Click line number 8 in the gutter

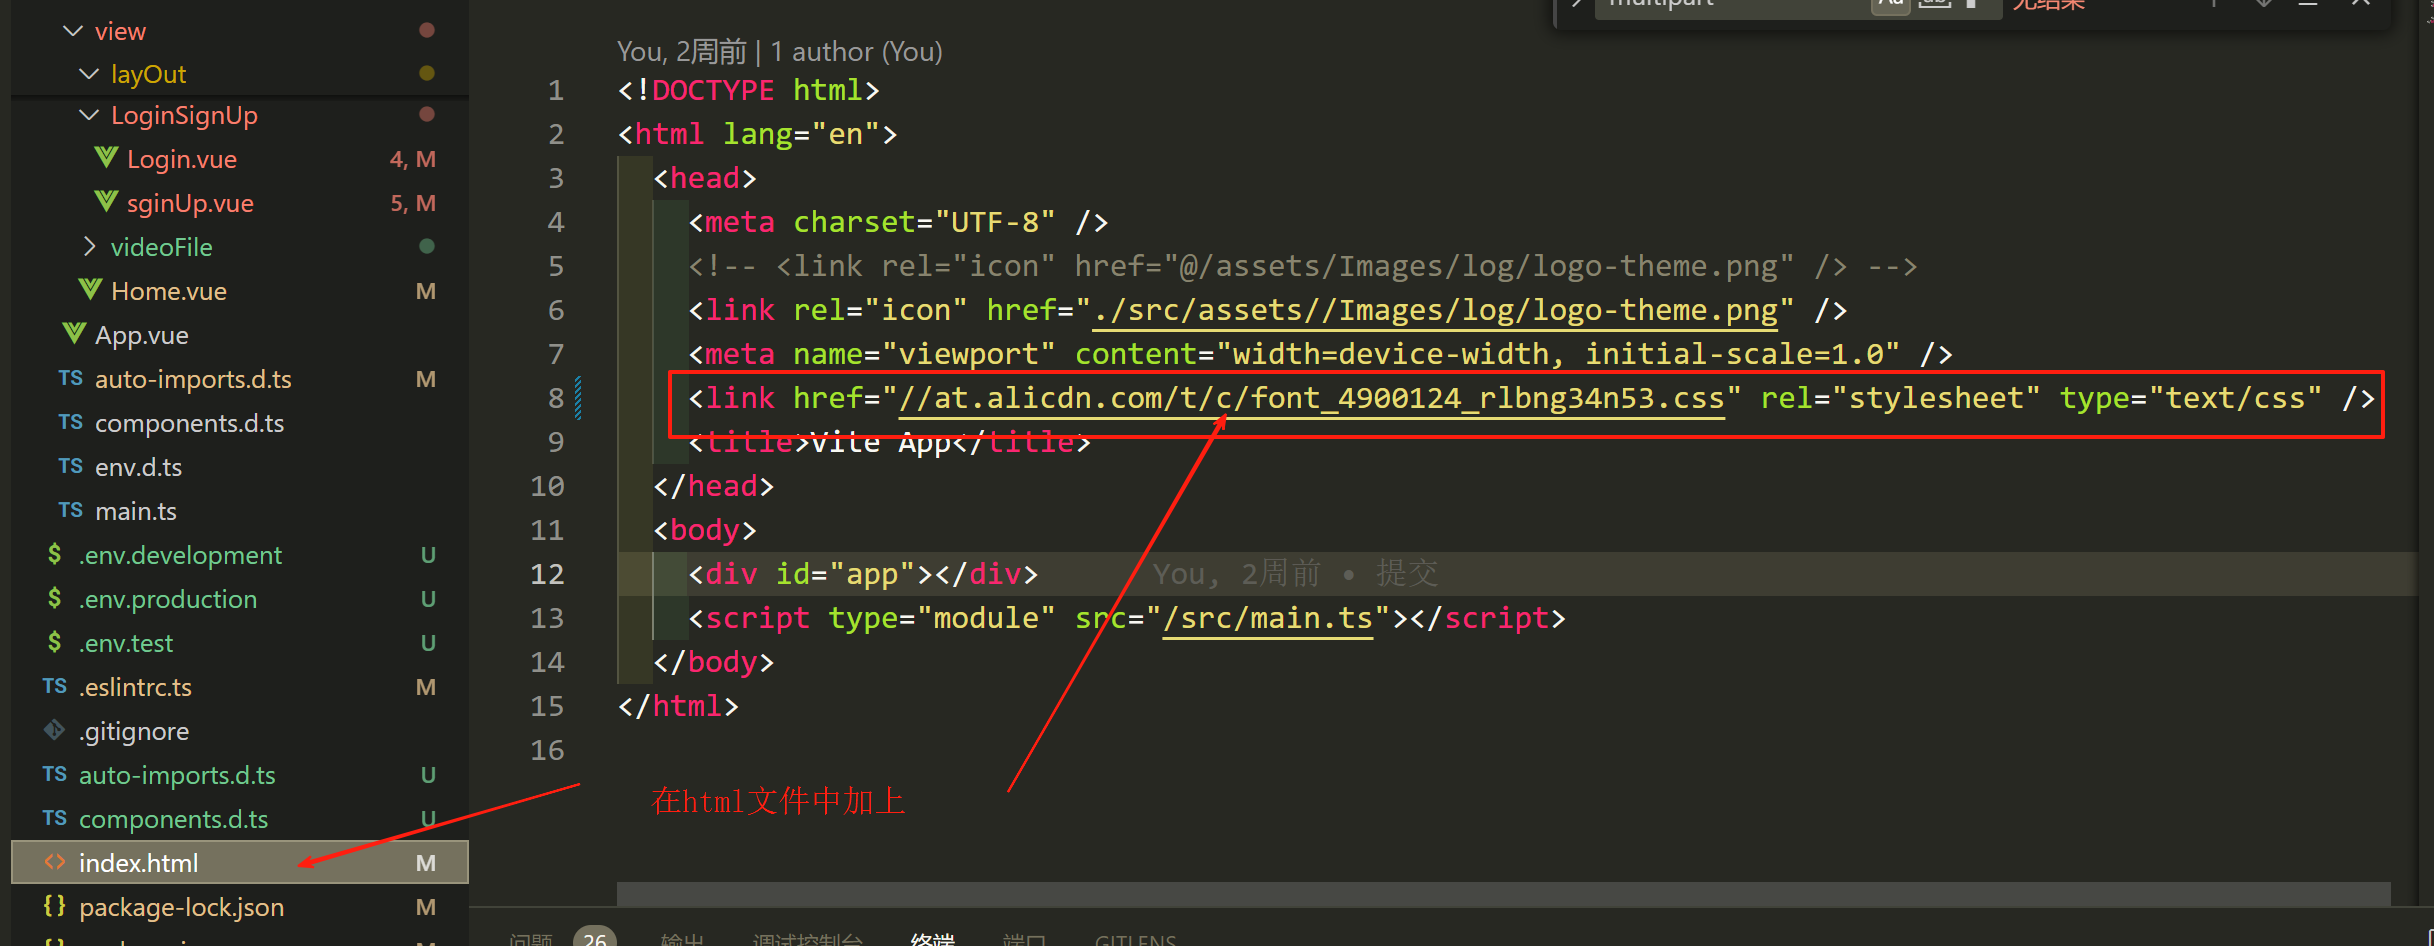[556, 398]
